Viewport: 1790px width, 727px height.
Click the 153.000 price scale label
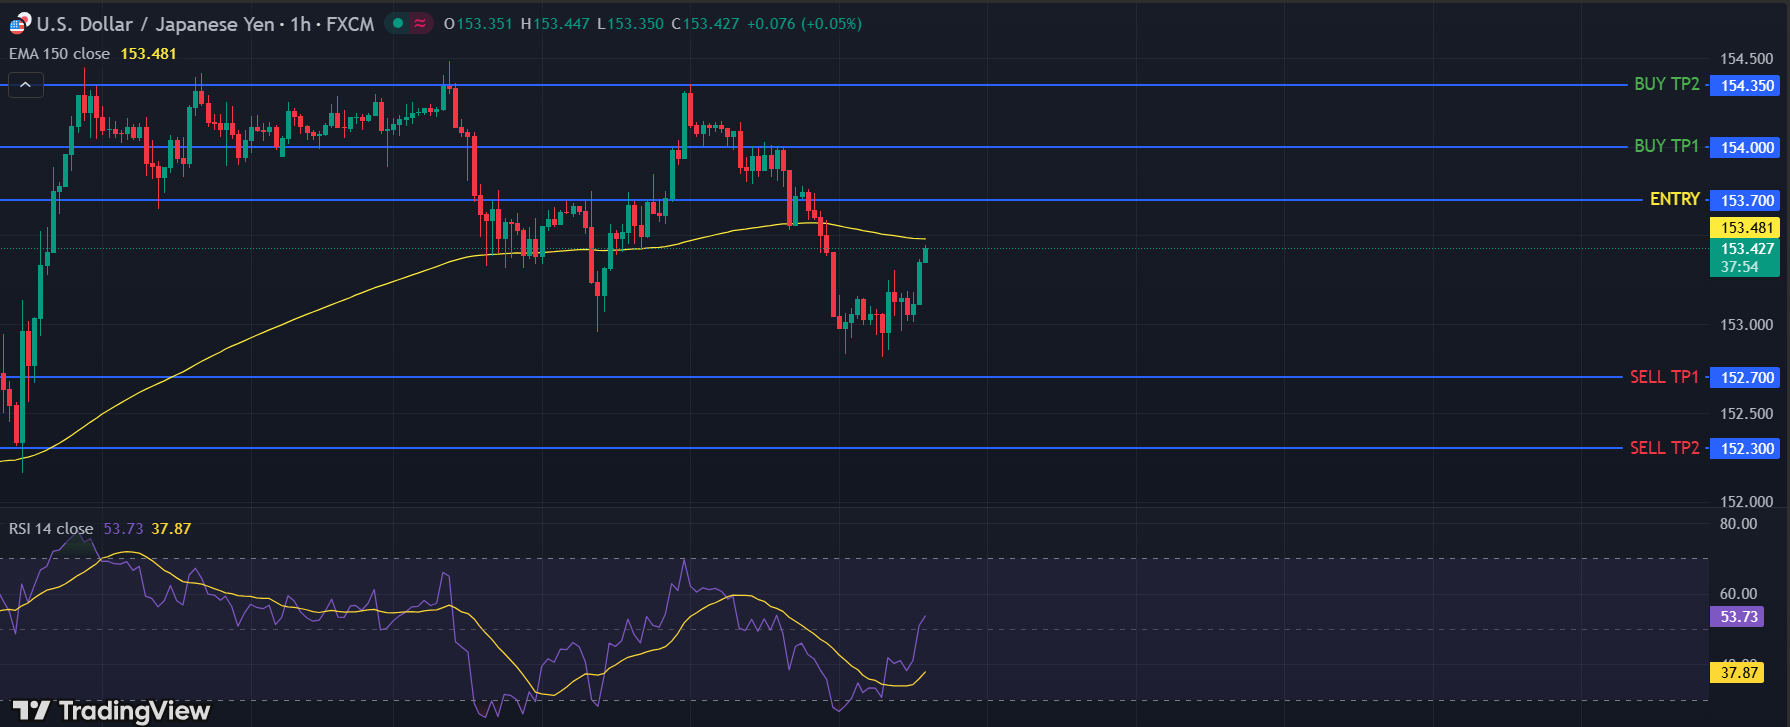[1746, 325]
